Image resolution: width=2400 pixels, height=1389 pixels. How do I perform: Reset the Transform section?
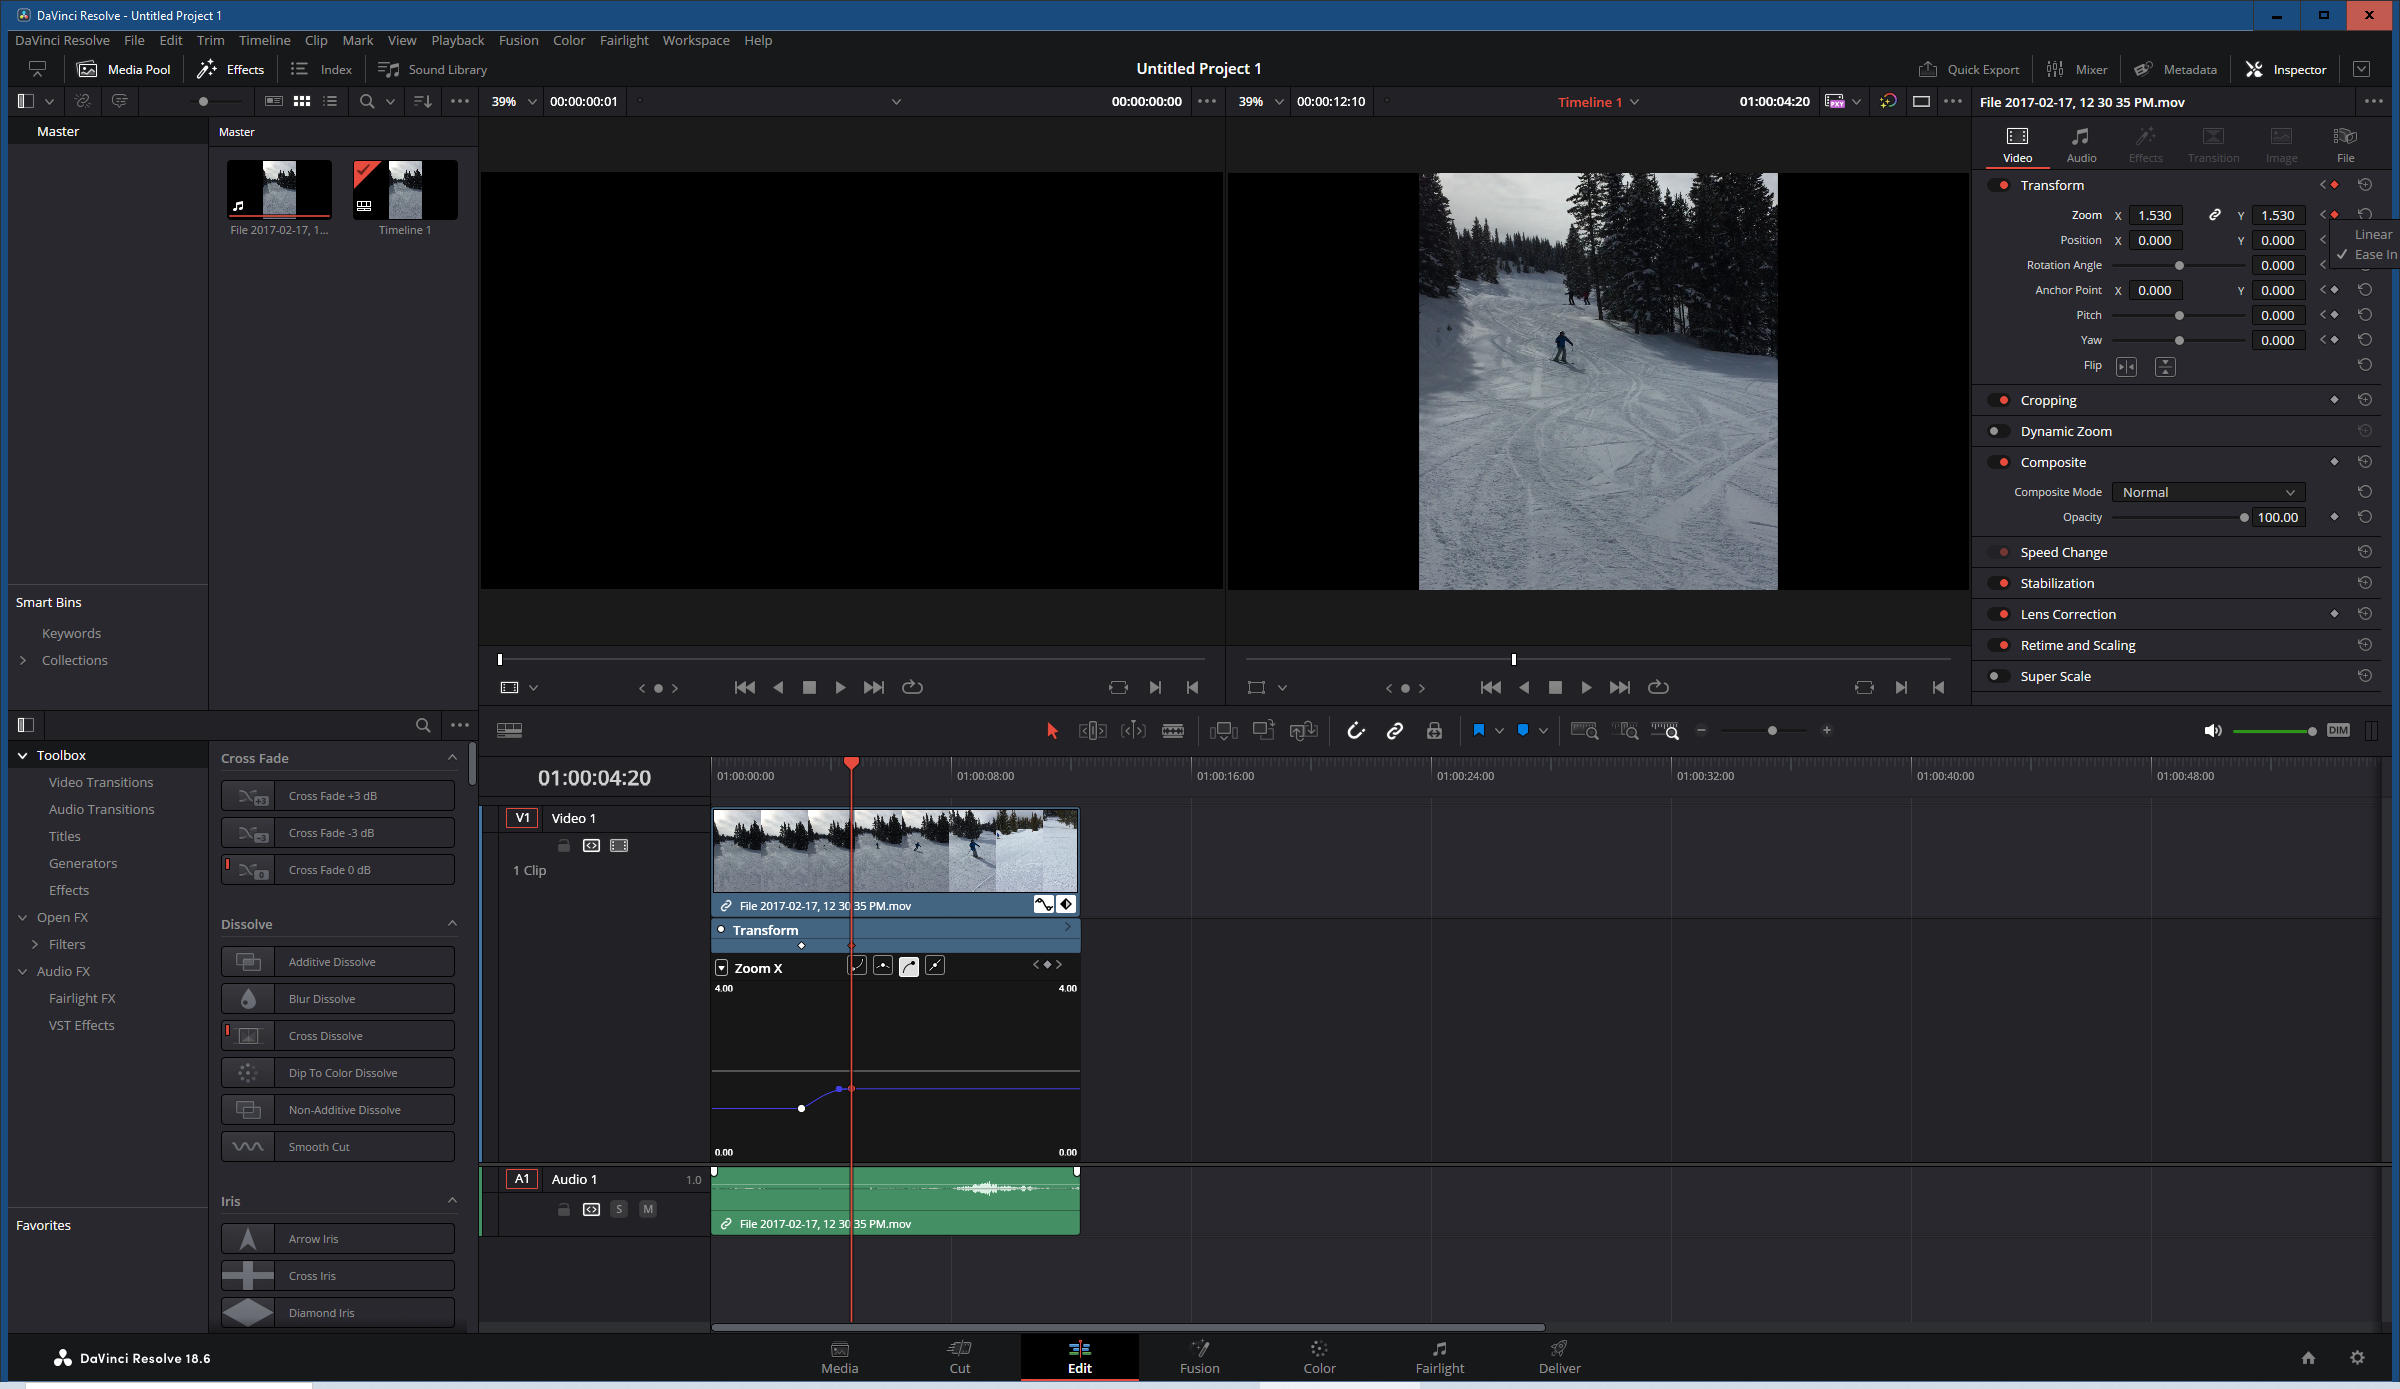tap(2365, 185)
